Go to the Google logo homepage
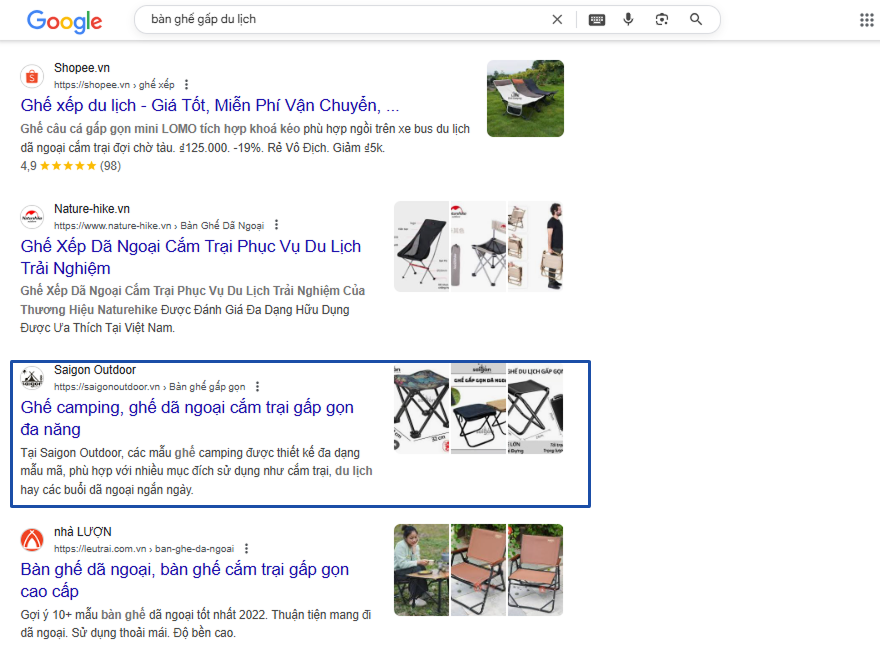 pos(65,21)
